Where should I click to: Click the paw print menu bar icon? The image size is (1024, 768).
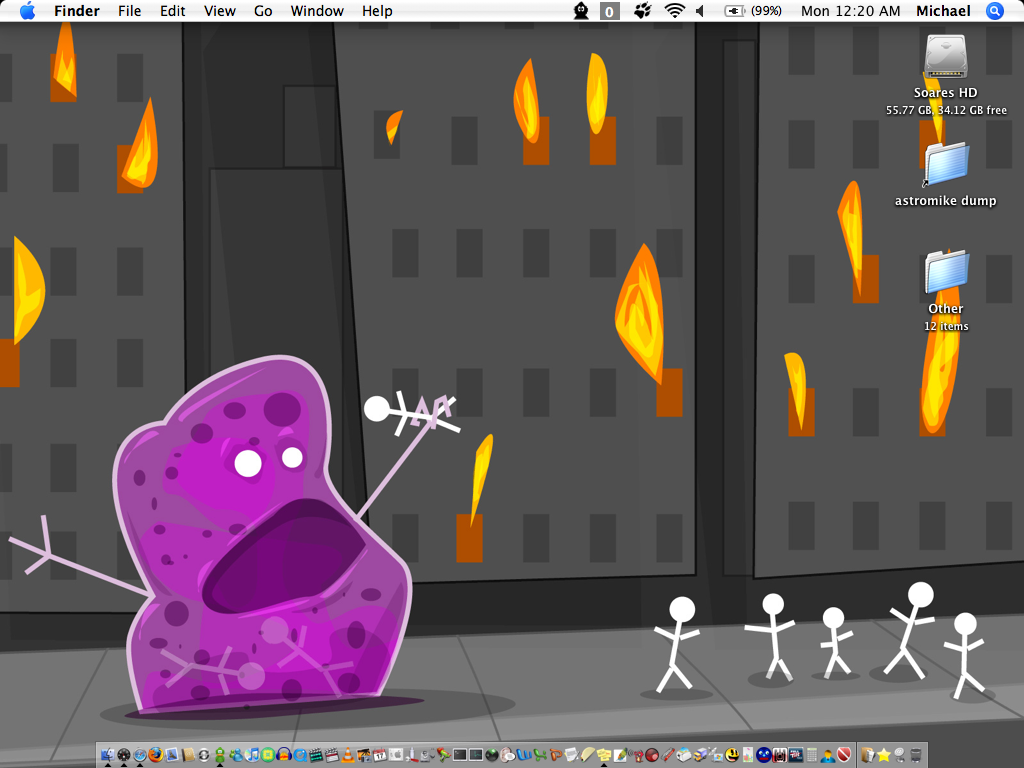643,10
